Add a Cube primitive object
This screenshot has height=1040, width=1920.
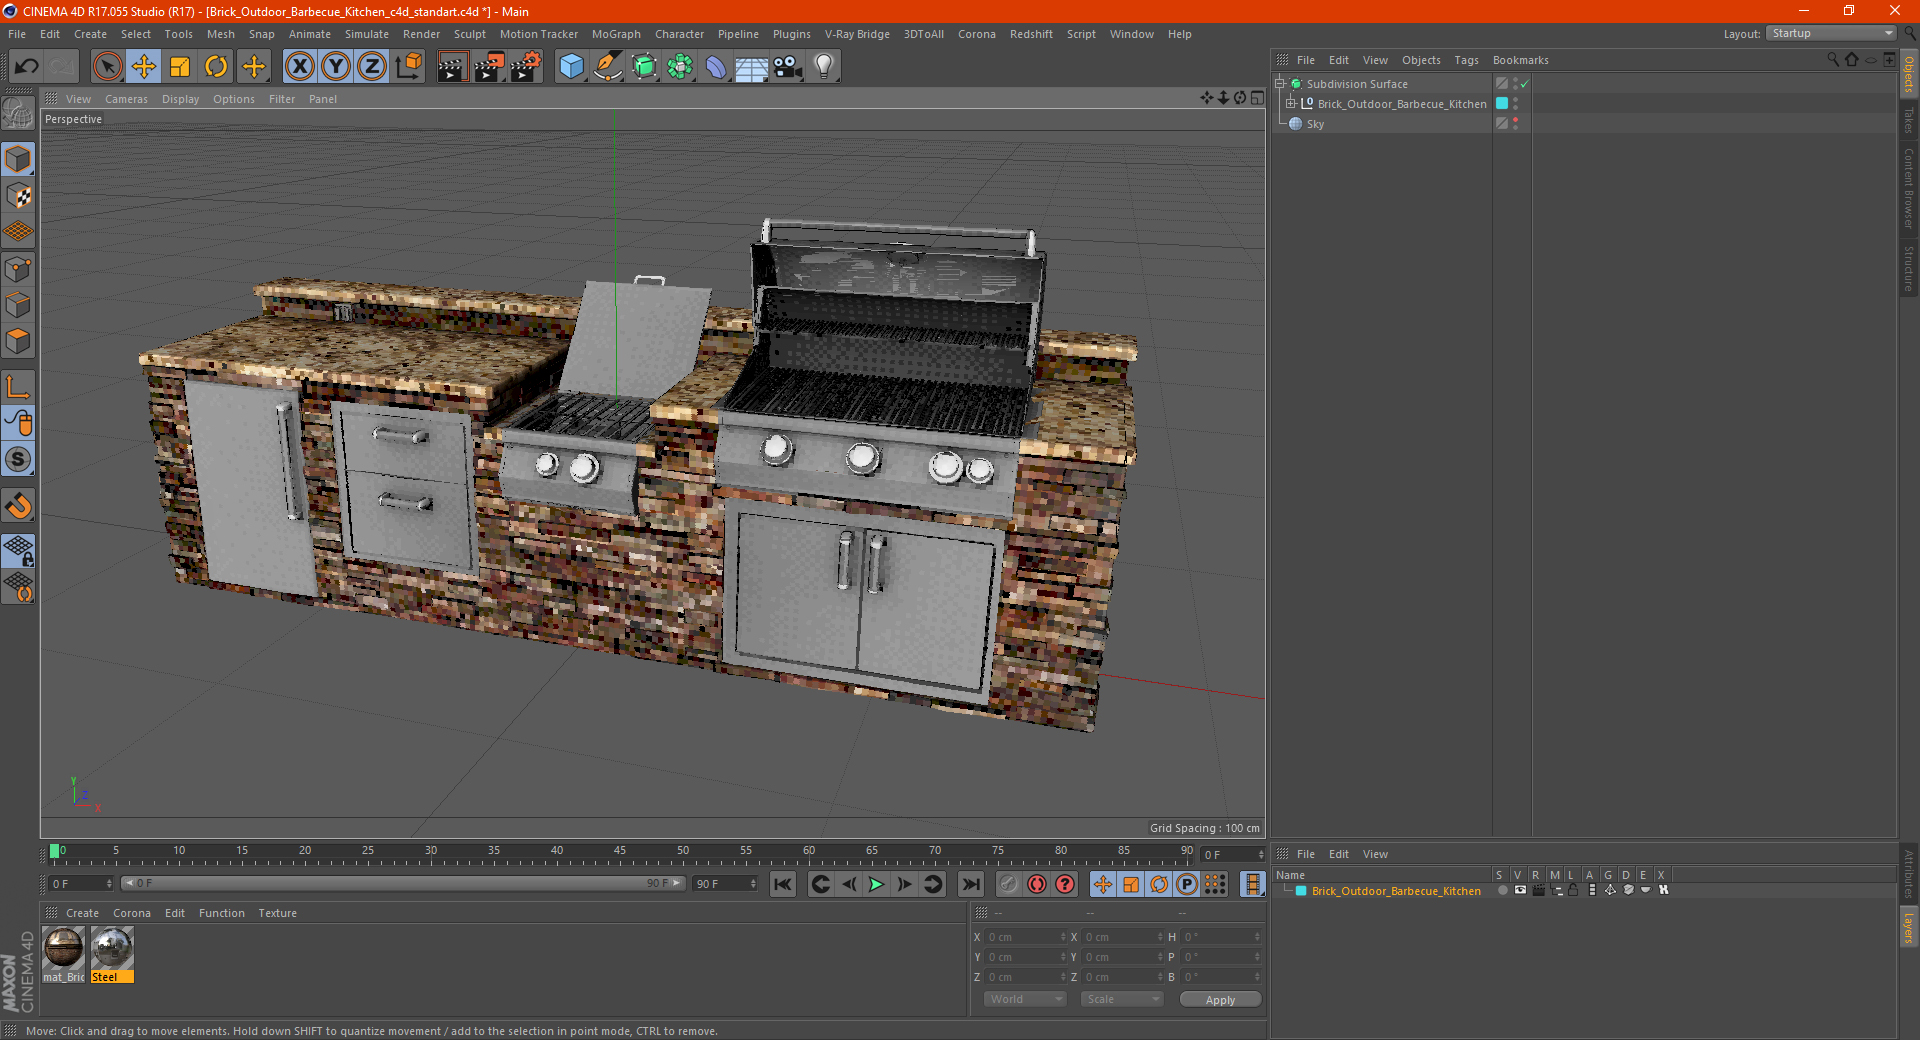coord(571,67)
